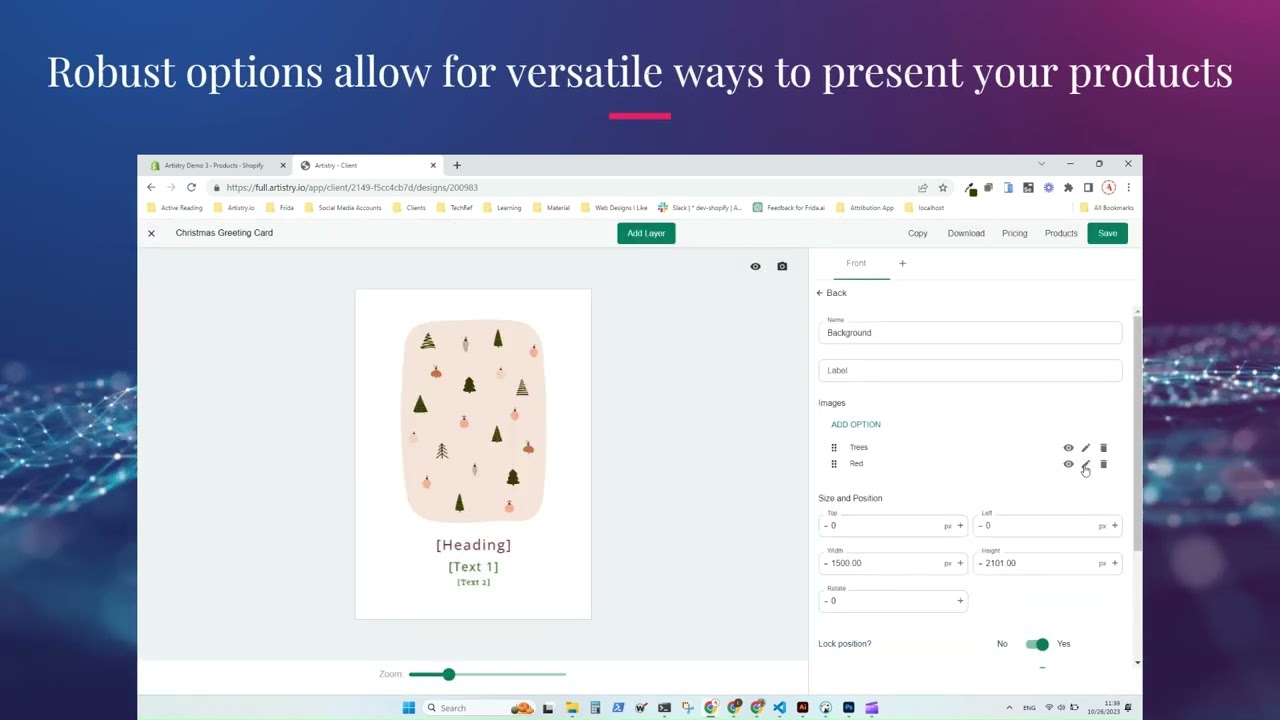Viewport: 1280px width, 720px height.
Task: Click ADD OPTION under Images
Action: pos(855,424)
